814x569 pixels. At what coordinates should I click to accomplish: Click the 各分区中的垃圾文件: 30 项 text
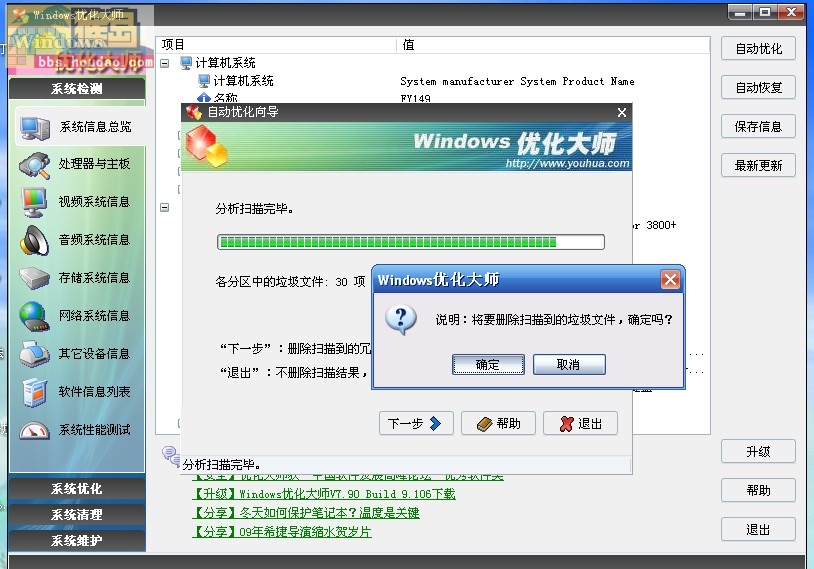coord(290,282)
